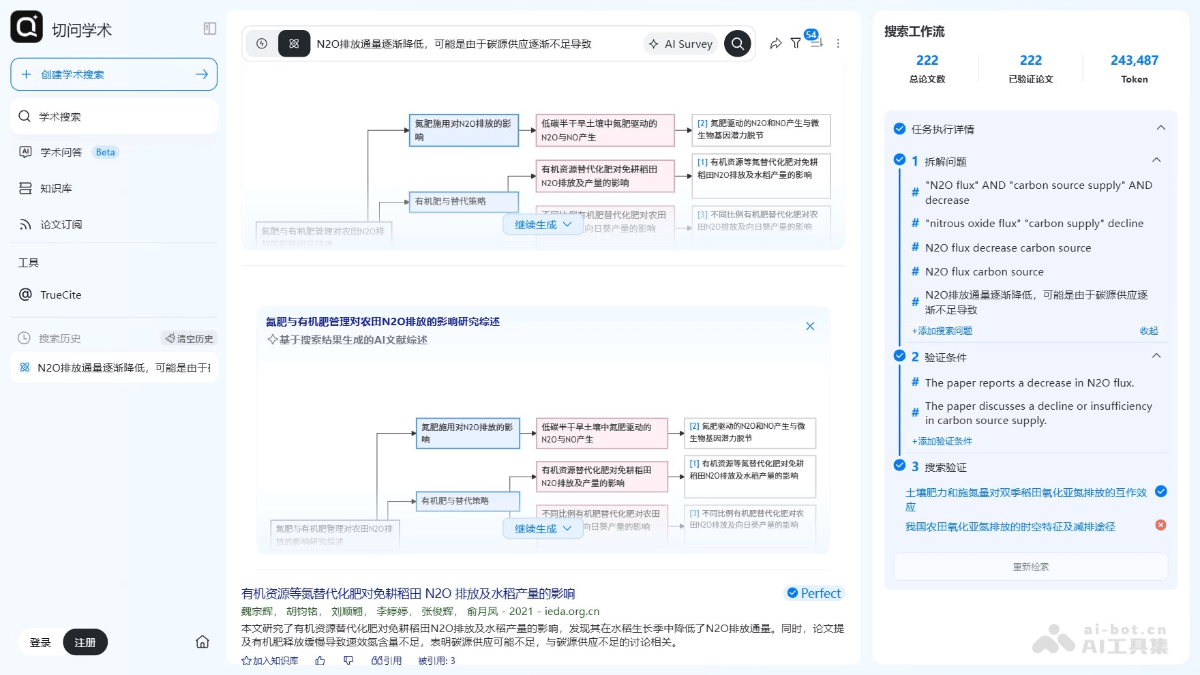Viewport: 1200px width, 675px height.
Task: Click the magnifier search icon in query bar
Action: (x=737, y=43)
